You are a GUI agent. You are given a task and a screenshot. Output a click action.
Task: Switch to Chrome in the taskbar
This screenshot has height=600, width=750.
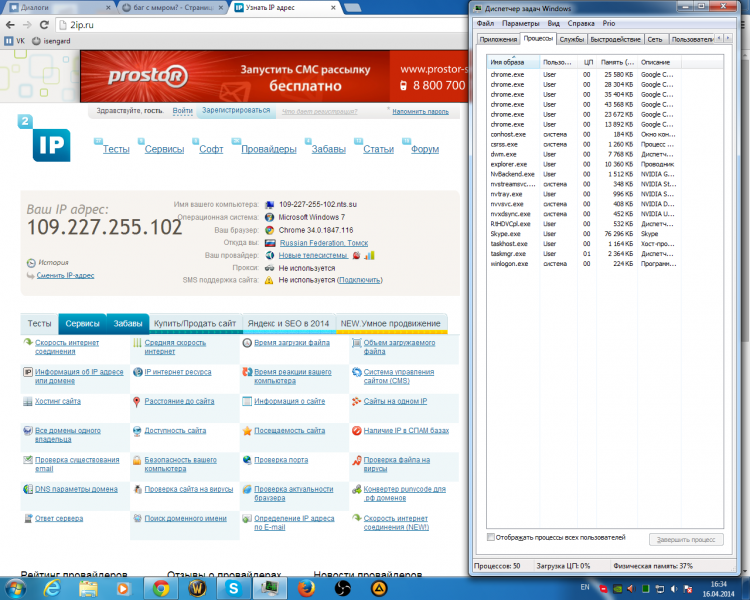[161, 588]
